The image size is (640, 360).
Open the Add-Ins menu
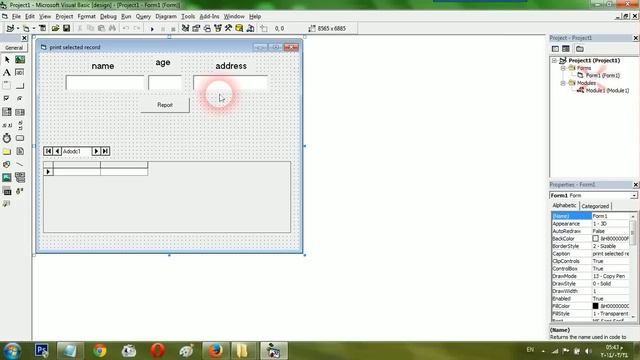(209, 16)
